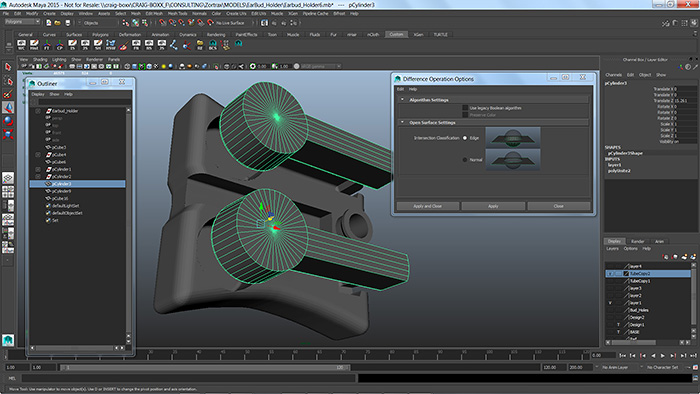Click the playback range slider bar
This screenshot has height=394, width=700.
click(x=205, y=368)
